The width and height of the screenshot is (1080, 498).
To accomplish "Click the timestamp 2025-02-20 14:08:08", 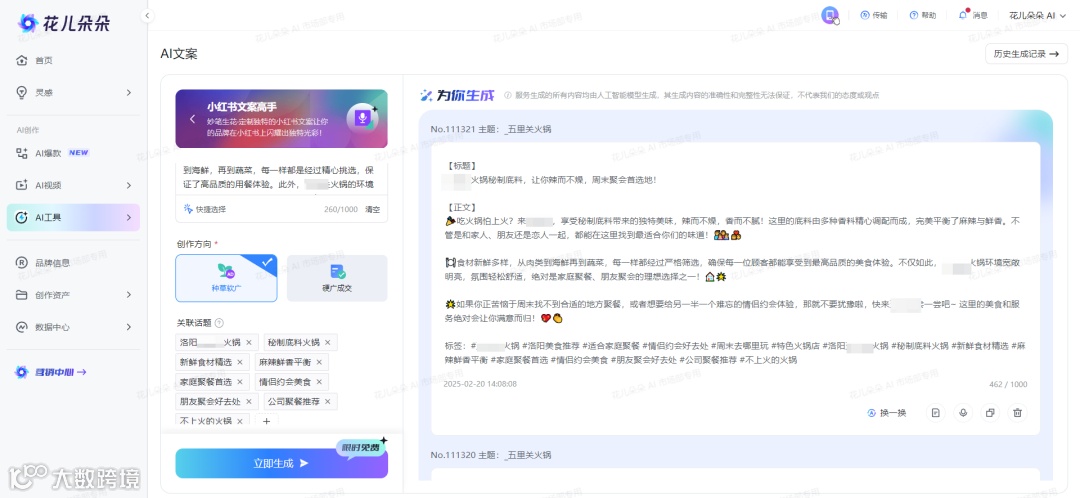I will pos(480,384).
